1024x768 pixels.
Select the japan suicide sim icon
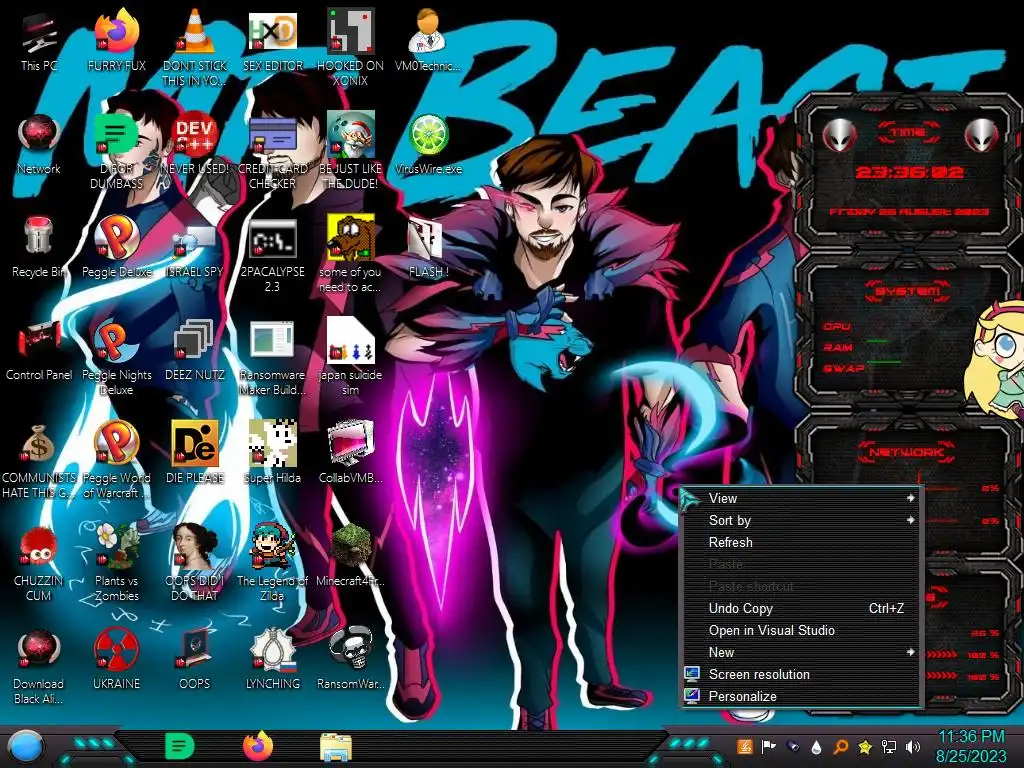coord(350,357)
